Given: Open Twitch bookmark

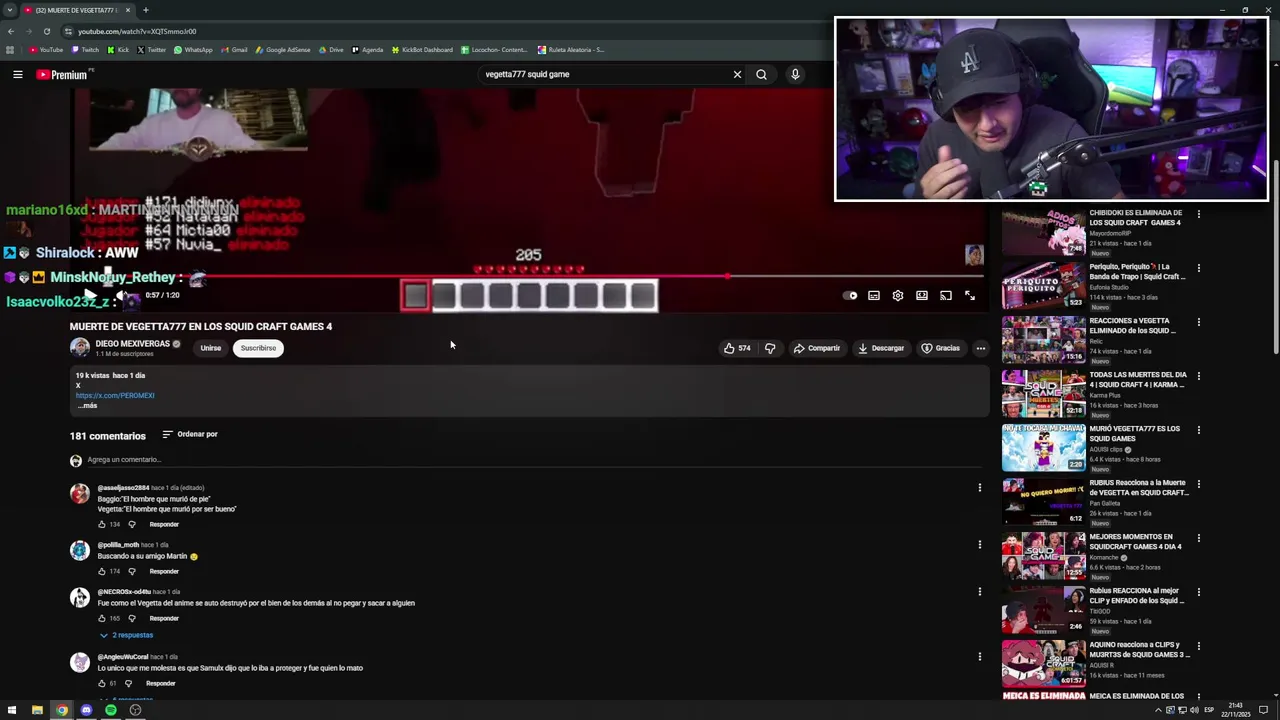Looking at the screenshot, I should point(84,50).
